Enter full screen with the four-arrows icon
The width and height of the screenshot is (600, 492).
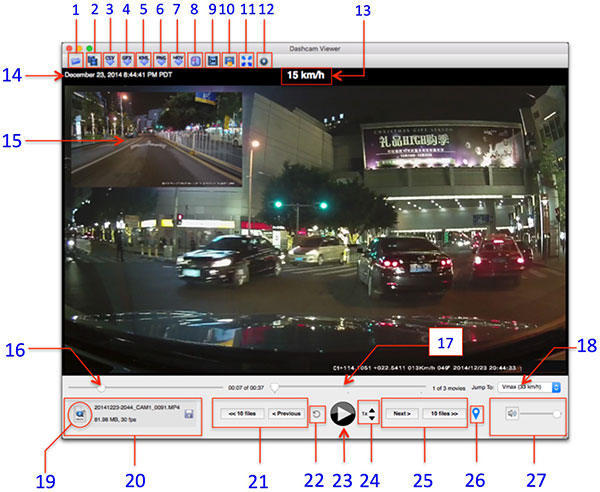point(246,59)
